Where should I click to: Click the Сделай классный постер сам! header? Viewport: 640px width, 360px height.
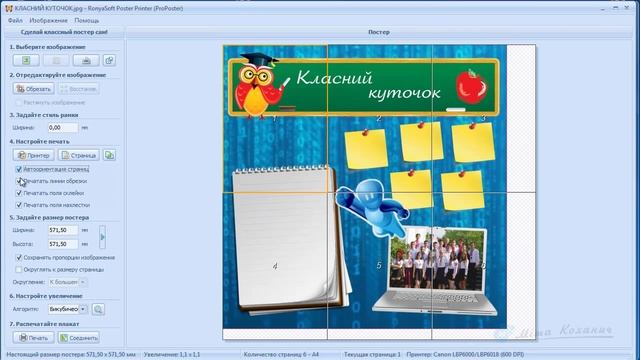[x=64, y=32]
